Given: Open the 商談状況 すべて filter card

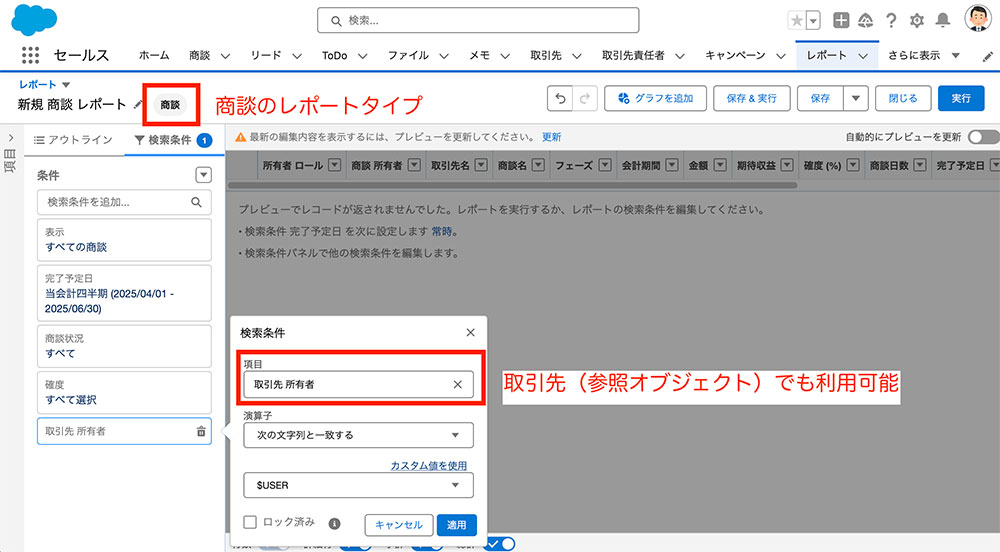Looking at the screenshot, I should (124, 346).
